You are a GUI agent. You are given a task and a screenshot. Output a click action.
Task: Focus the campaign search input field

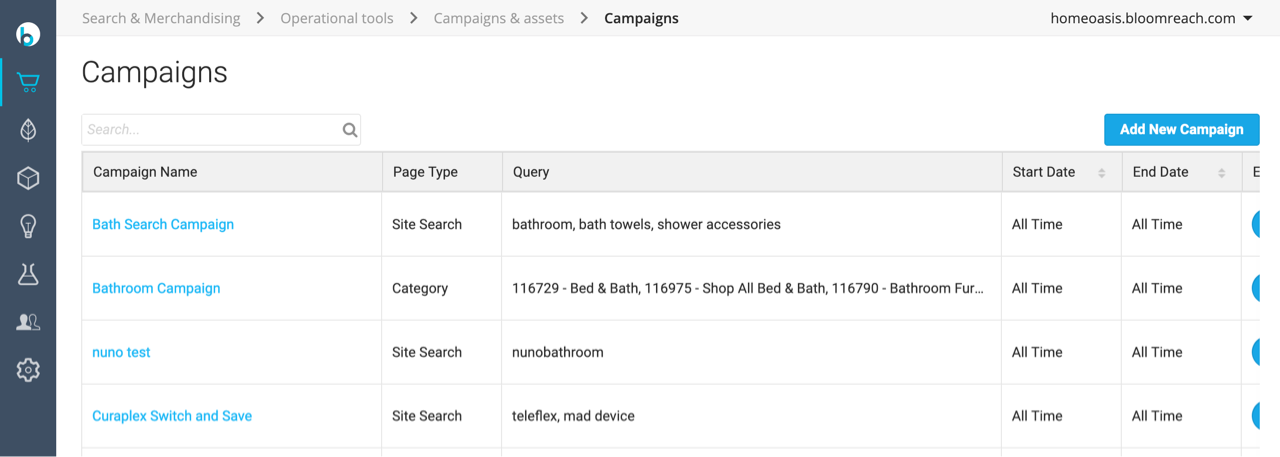[211, 130]
